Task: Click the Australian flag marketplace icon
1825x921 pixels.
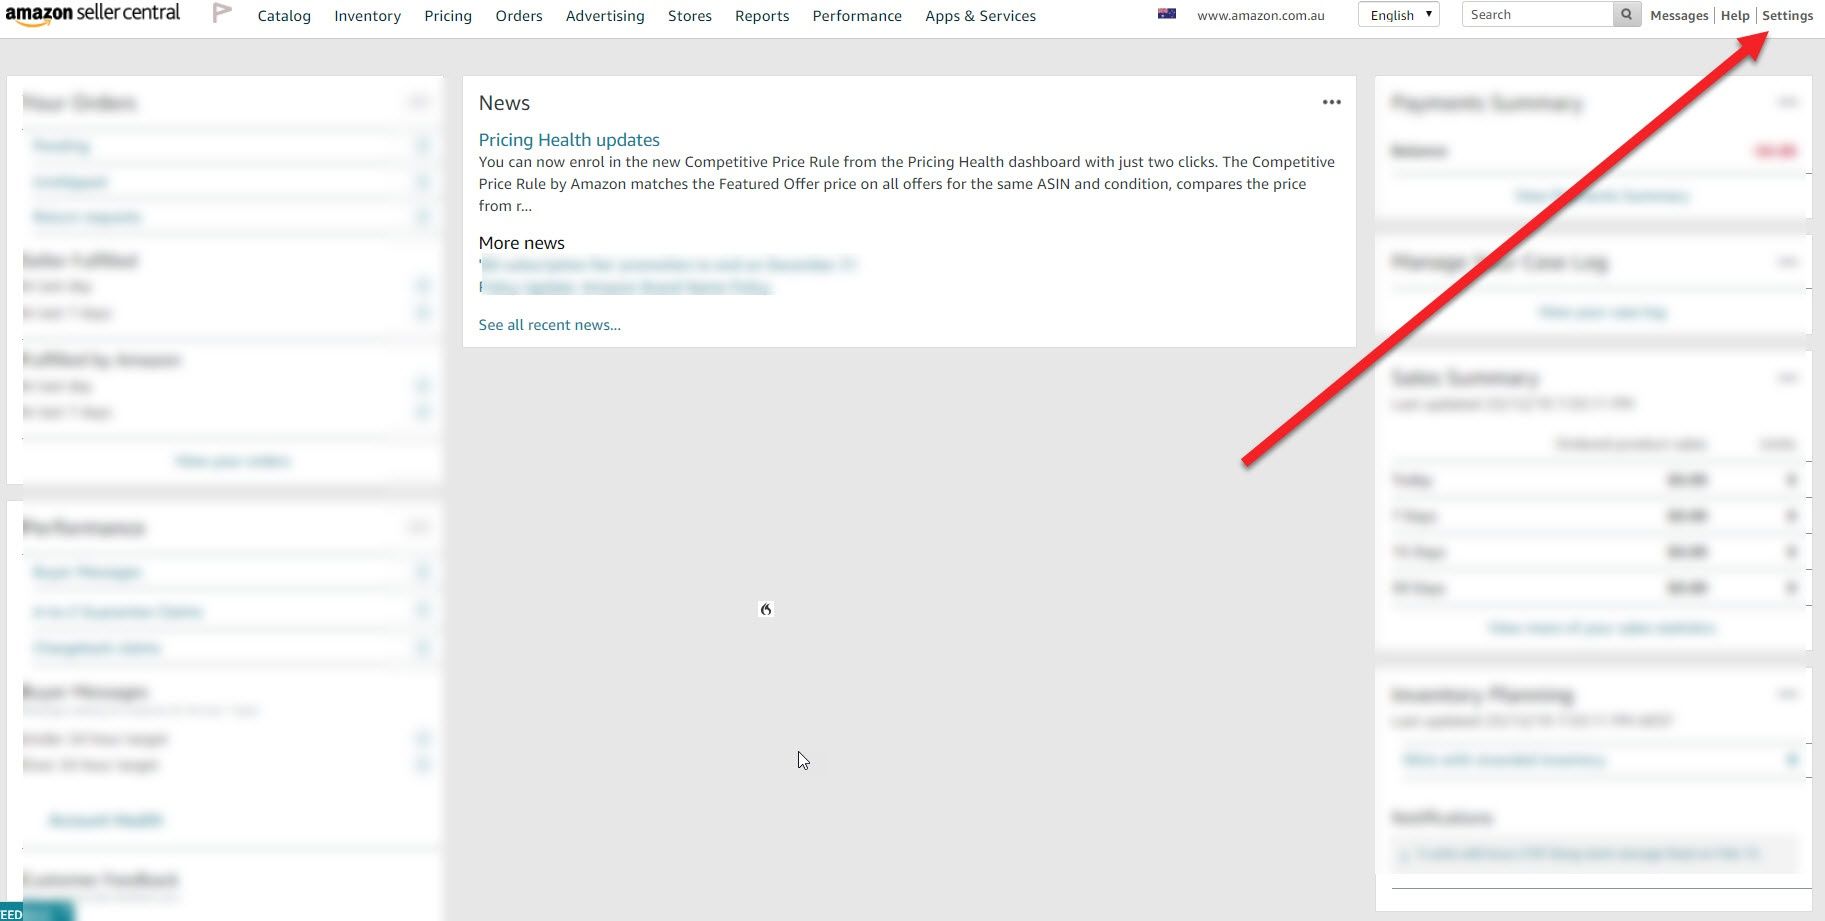Action: 1166,14
